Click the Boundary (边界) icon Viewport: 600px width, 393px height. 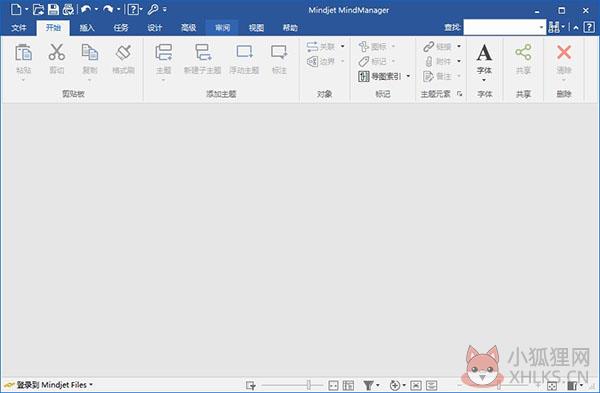click(312, 61)
